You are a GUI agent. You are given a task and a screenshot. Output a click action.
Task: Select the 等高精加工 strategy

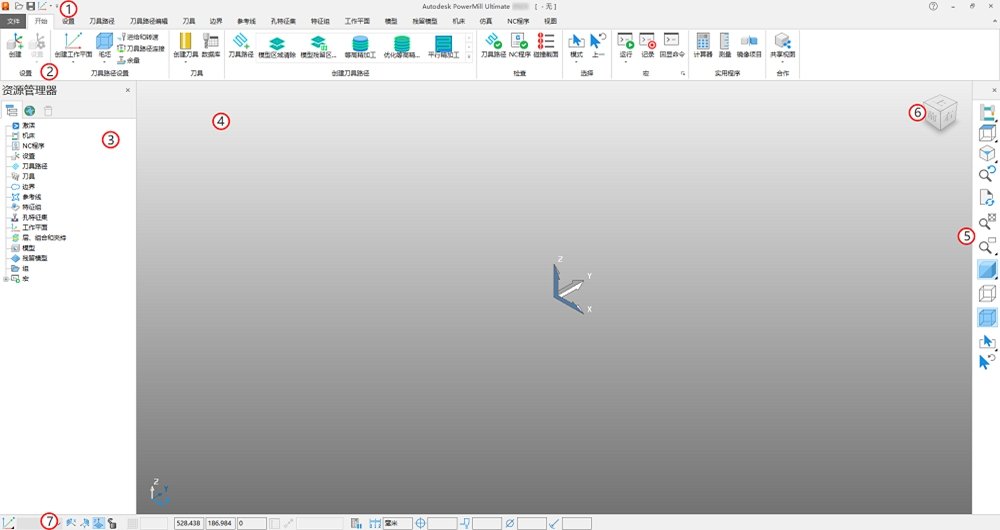point(360,47)
